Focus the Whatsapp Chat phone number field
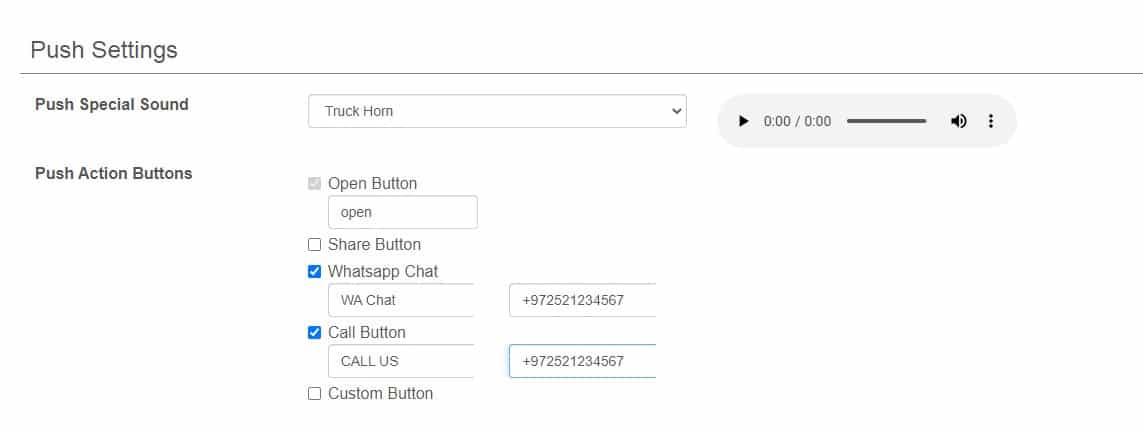The image size is (1143, 434). [x=582, y=300]
